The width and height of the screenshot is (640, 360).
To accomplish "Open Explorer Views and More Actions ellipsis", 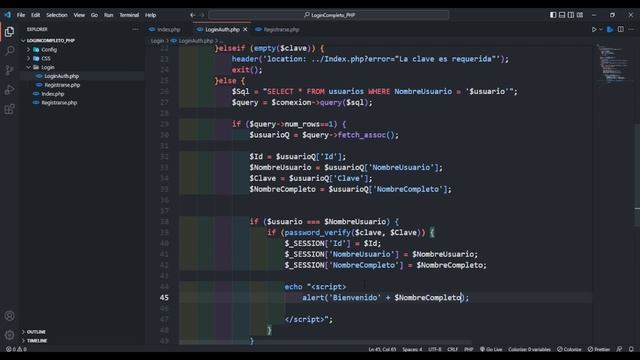I will [135, 29].
